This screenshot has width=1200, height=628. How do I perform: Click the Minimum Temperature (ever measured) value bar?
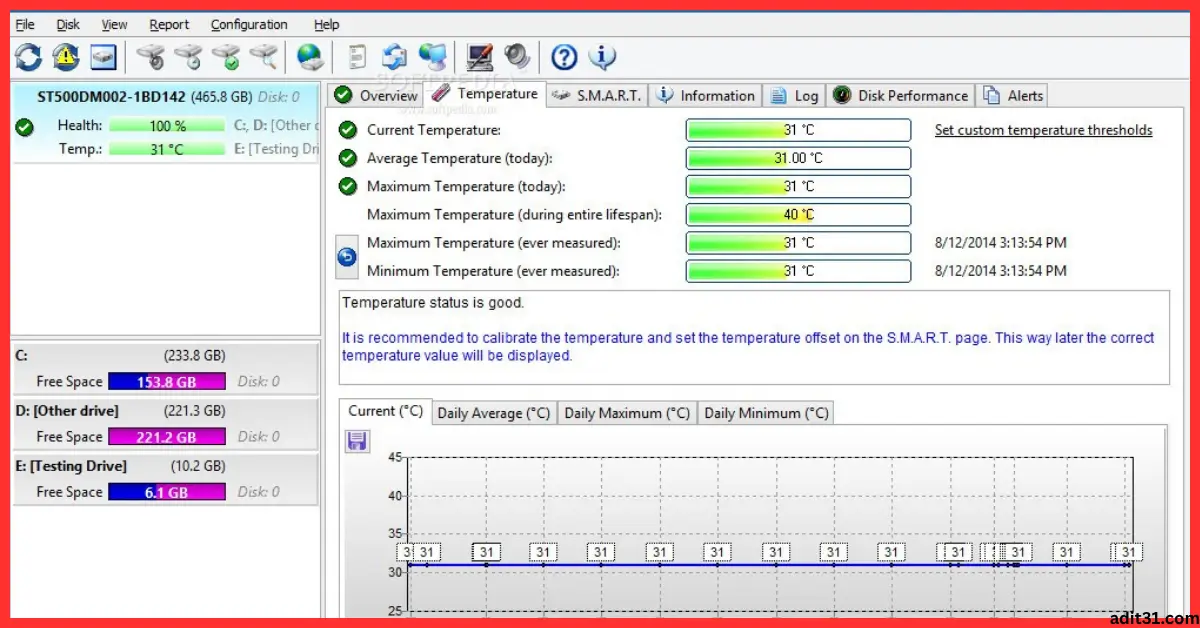pos(798,270)
